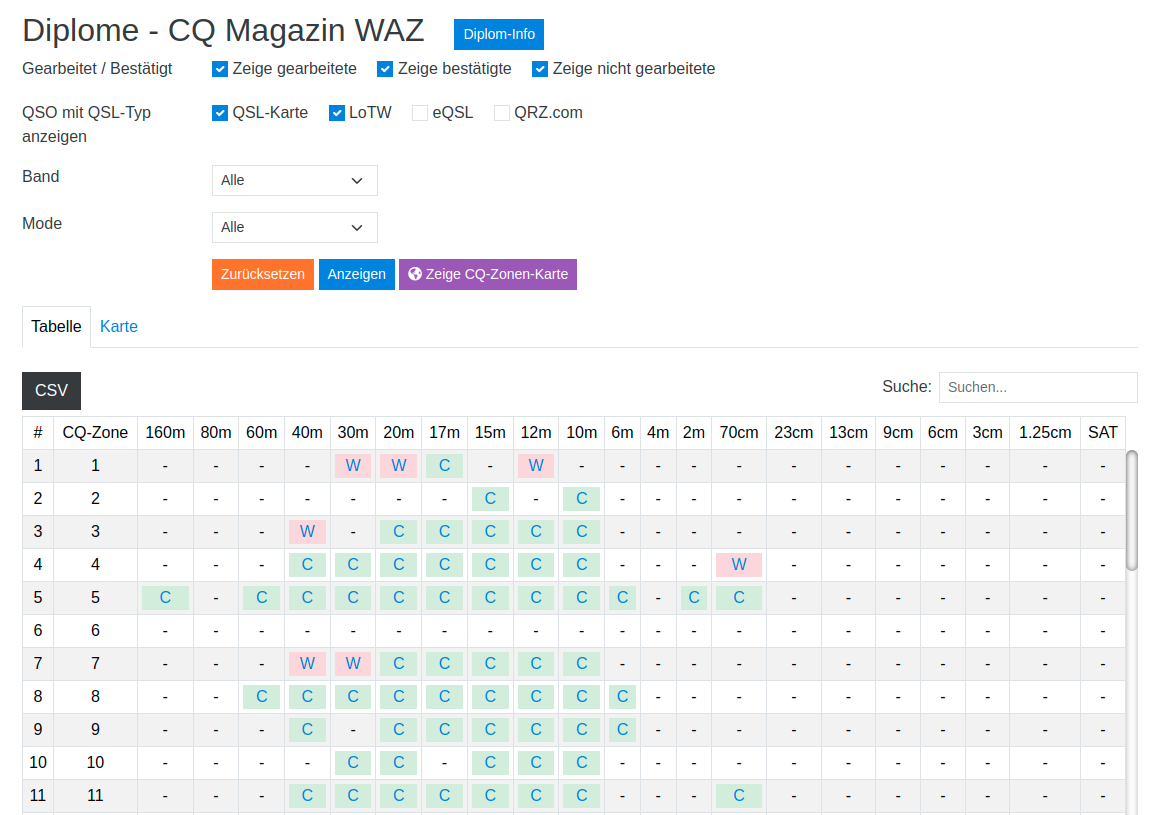The width and height of the screenshot is (1169, 815).
Task: Open the Mode dropdown
Action: [295, 227]
